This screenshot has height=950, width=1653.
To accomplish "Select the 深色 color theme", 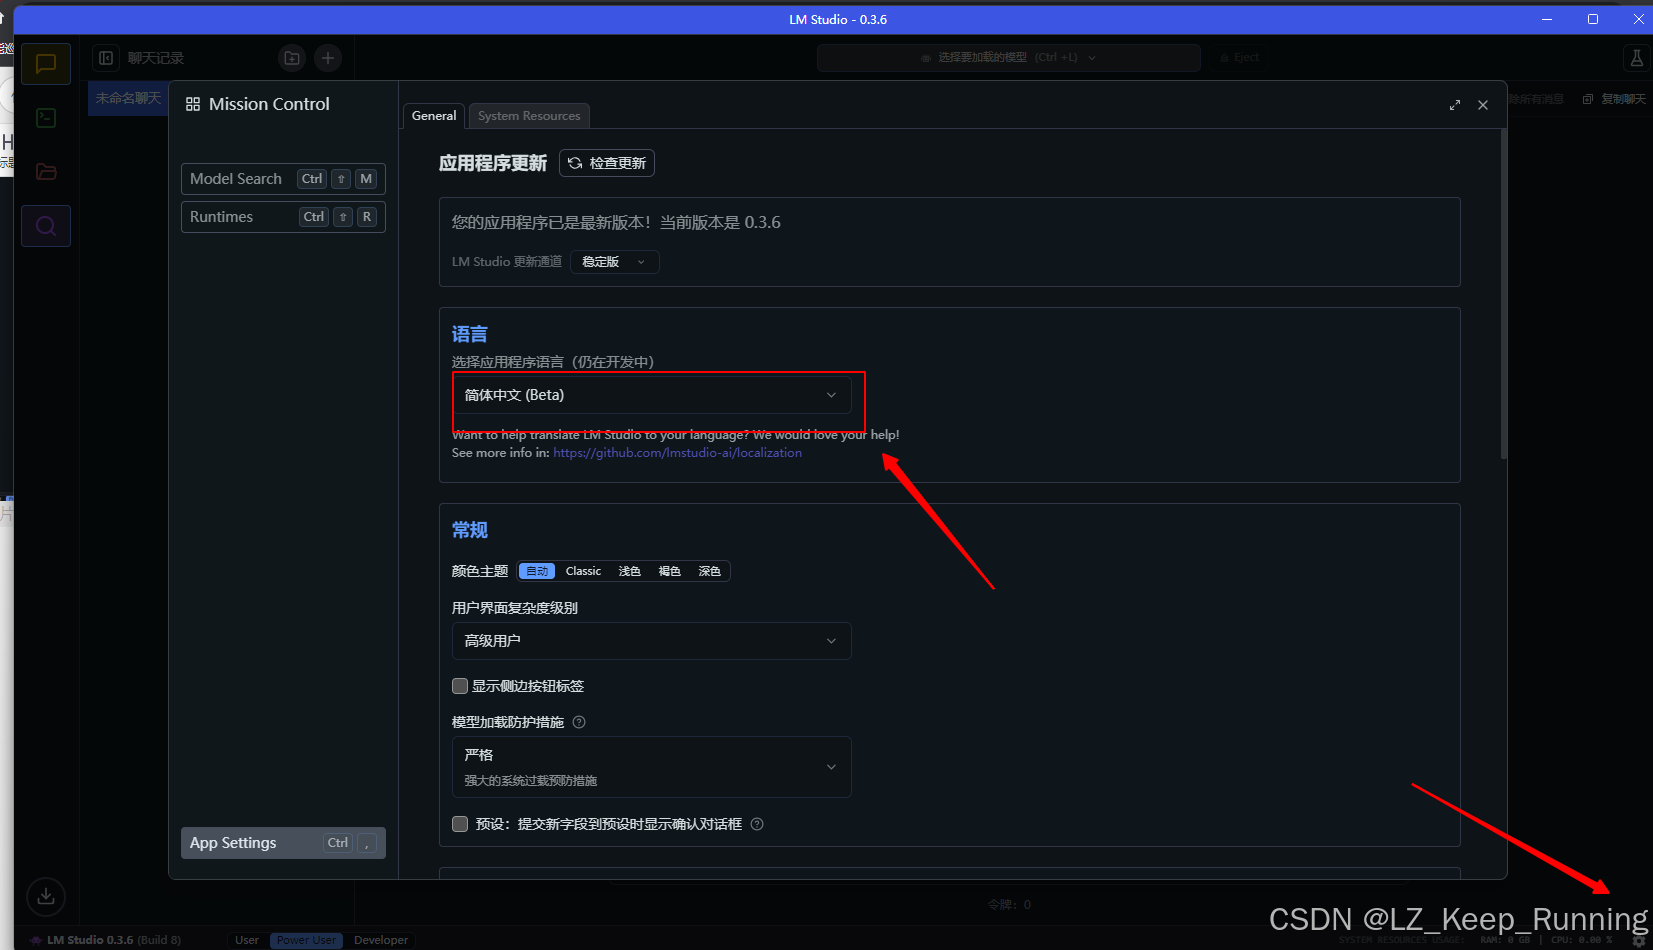I will pyautogui.click(x=709, y=571).
